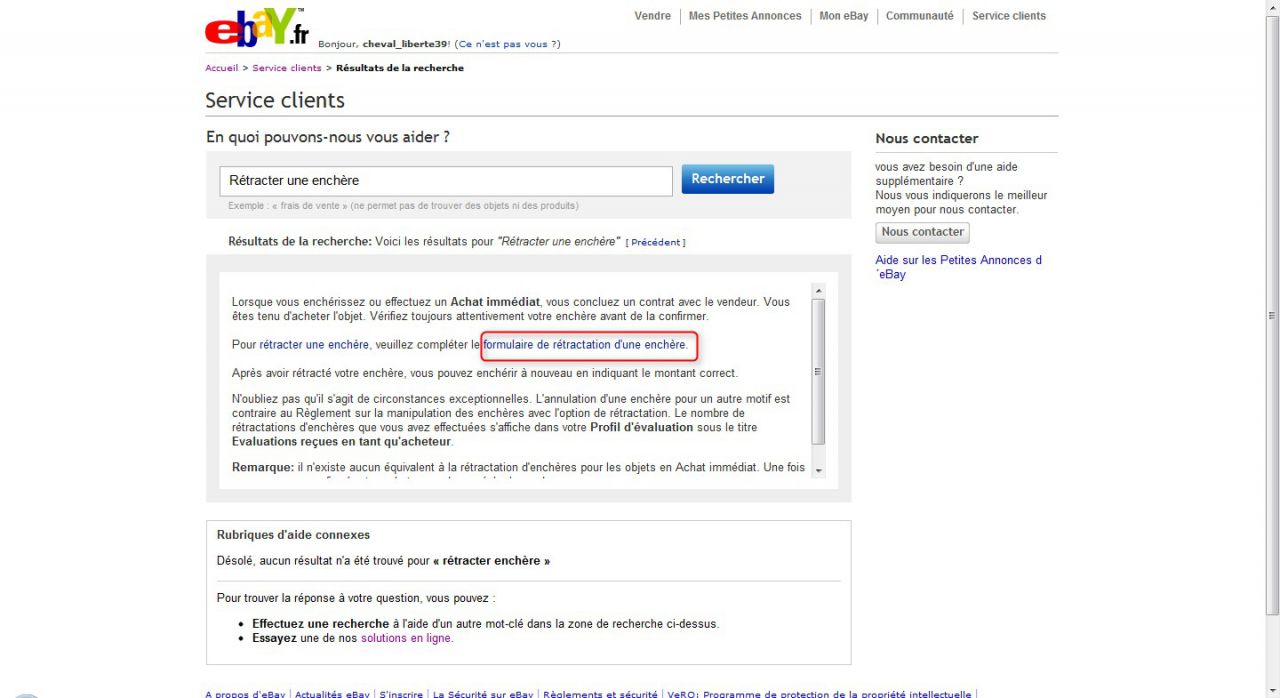Click the eBay.fr logo
Screen dimensions: 1280x698
(256, 28)
